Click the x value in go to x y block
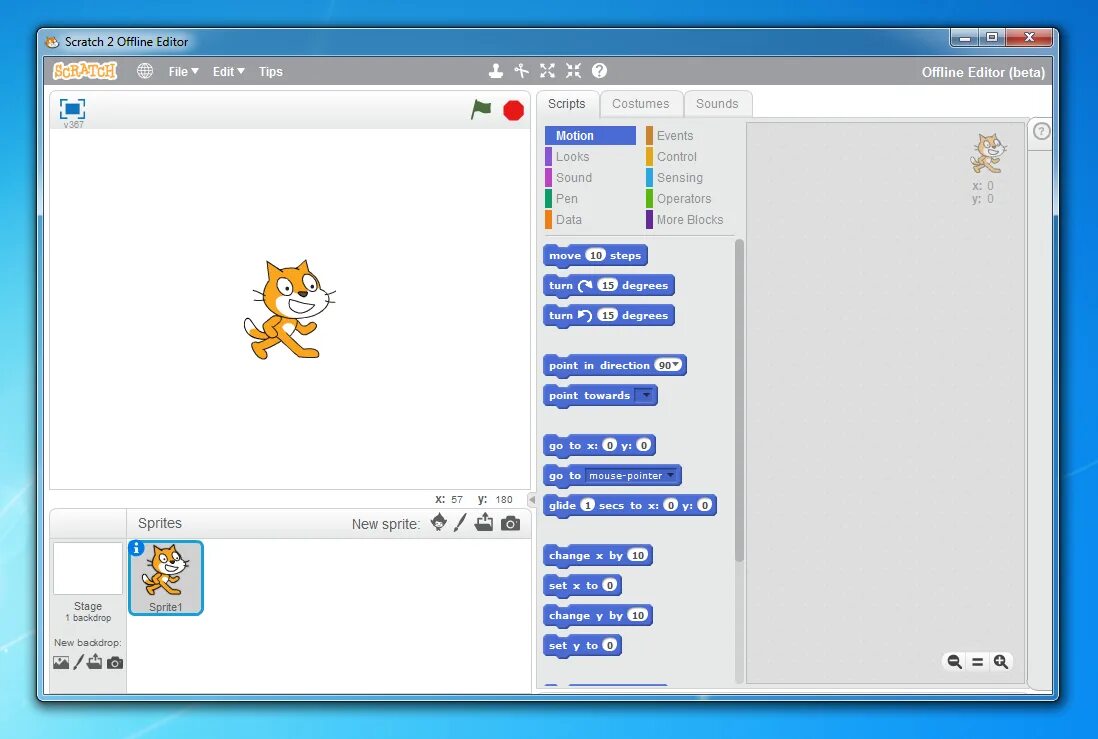Viewport: 1098px width, 739px height. coord(609,445)
